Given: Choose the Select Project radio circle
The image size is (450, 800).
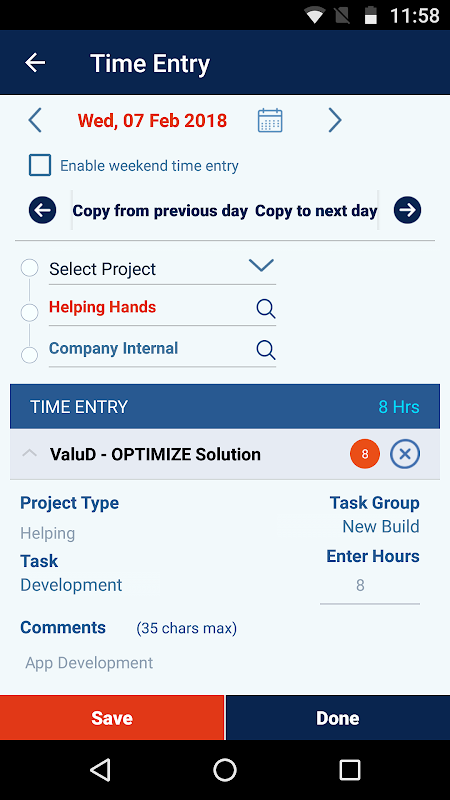Looking at the screenshot, I should (x=30, y=268).
